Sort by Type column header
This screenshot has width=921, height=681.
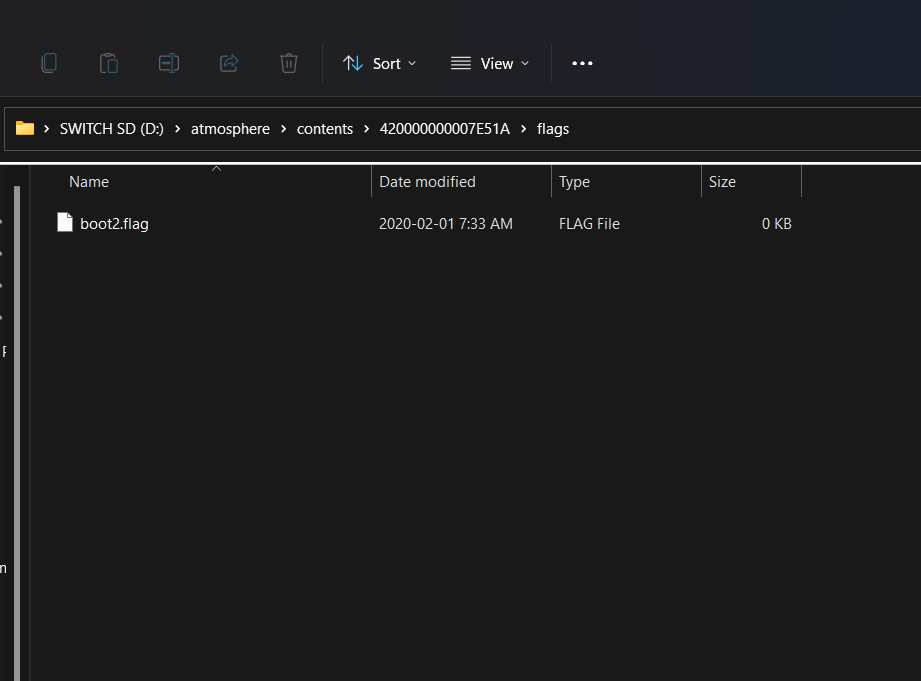tap(626, 182)
